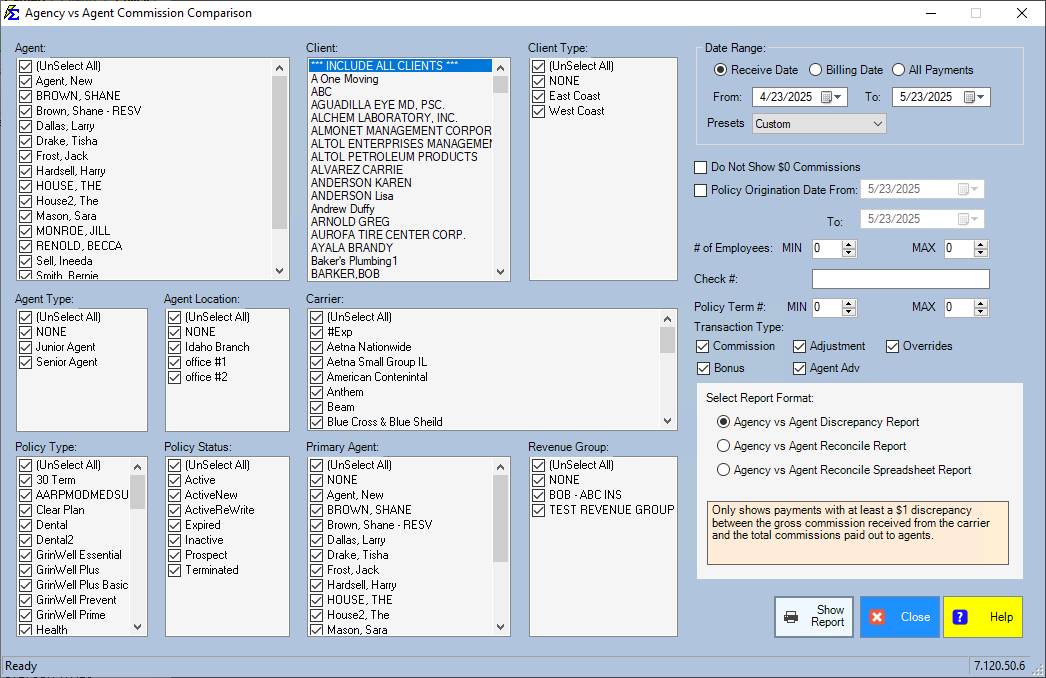Uncheck BROWN, SHANE in the Agent list
The image size is (1046, 678).
[23, 96]
